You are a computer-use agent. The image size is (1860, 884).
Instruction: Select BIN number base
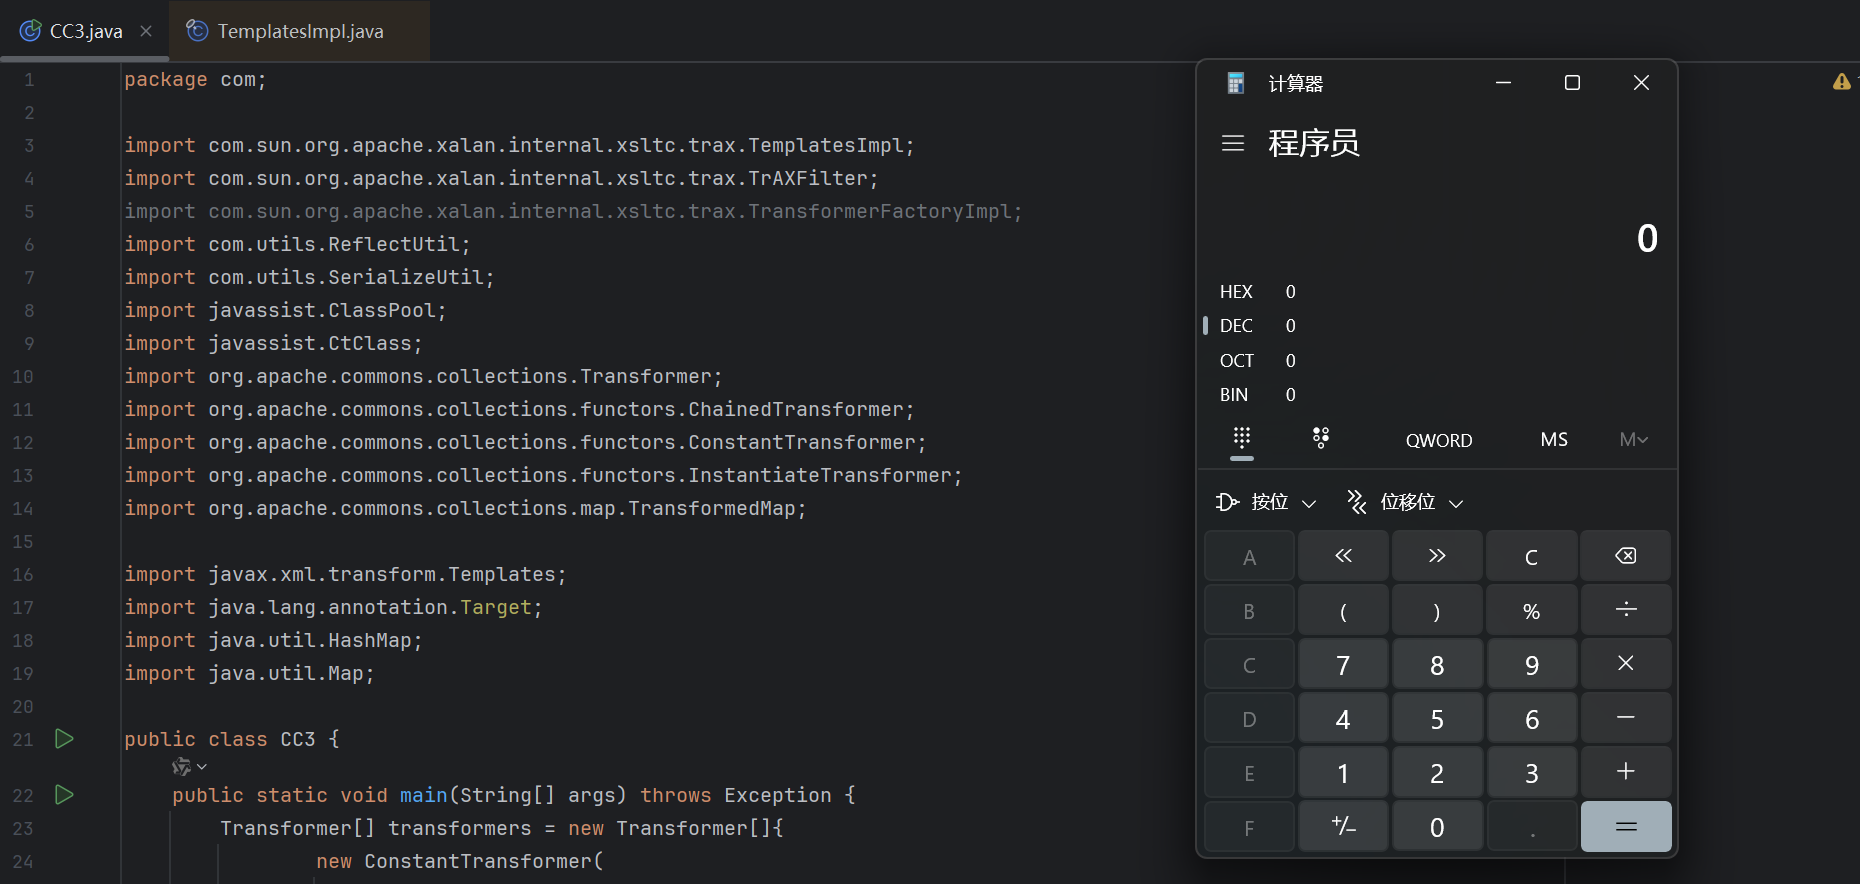point(1234,395)
